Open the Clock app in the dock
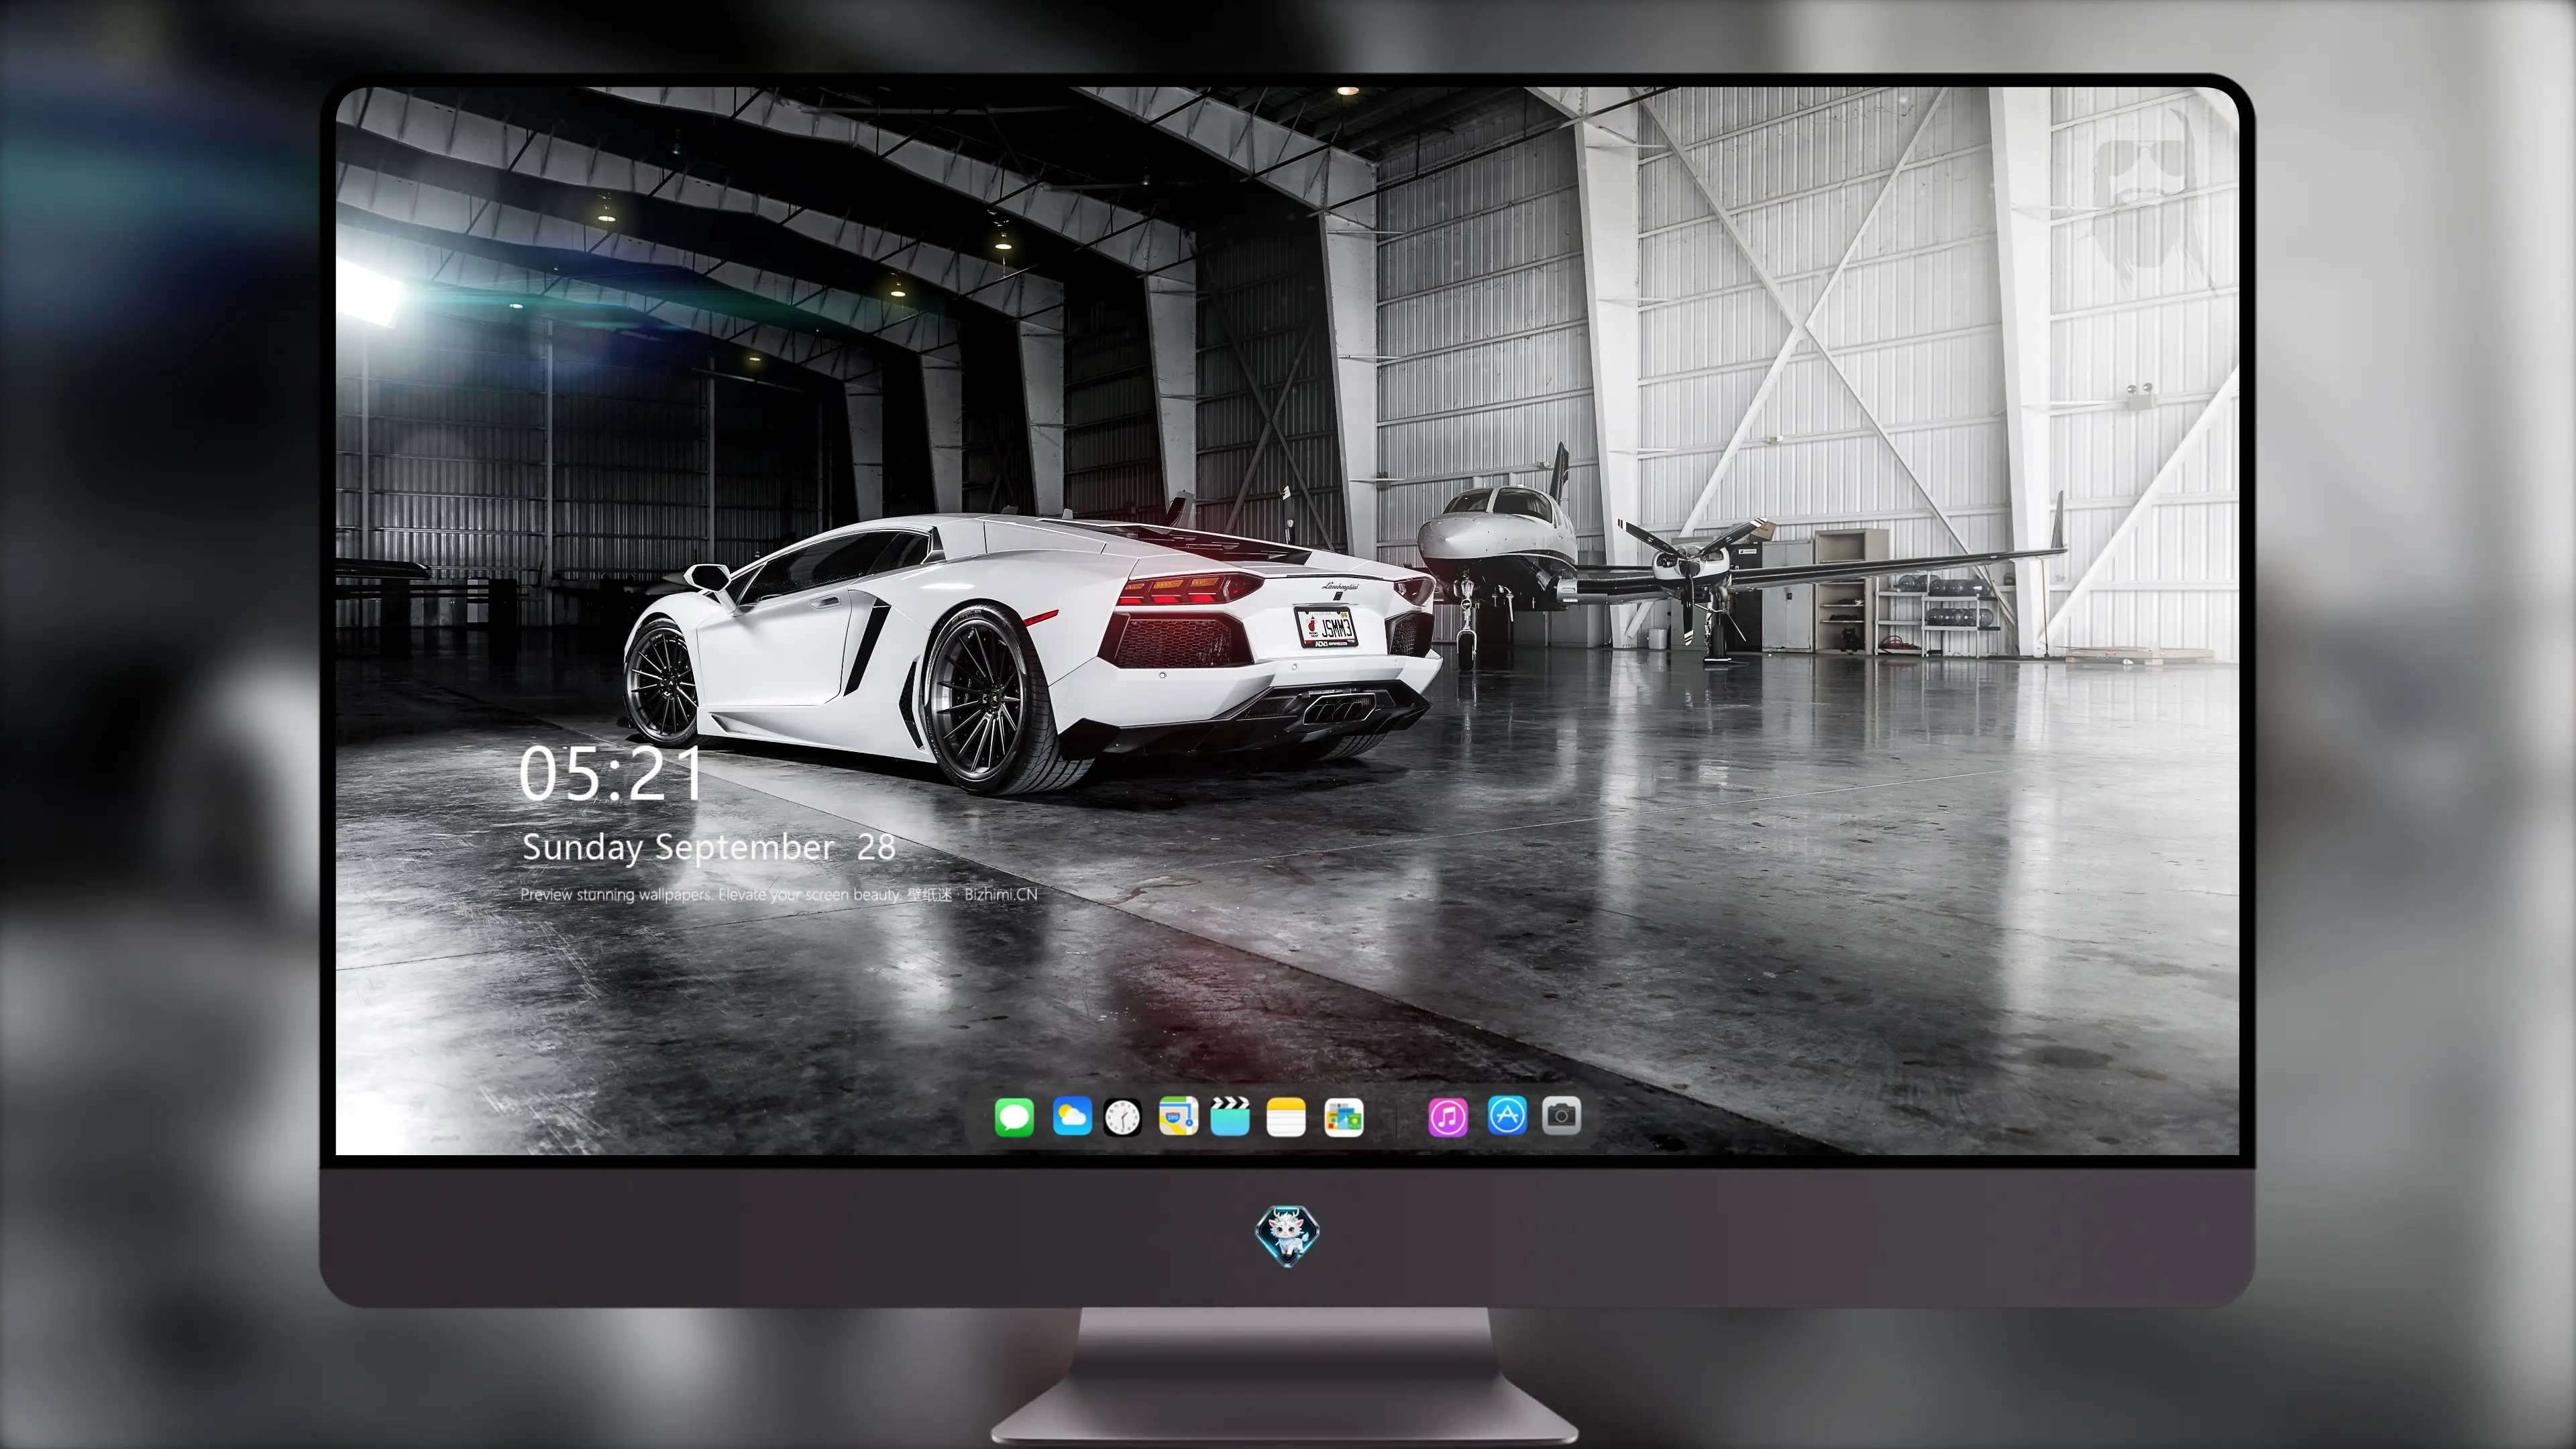This screenshot has width=2576, height=1449. [1122, 1116]
